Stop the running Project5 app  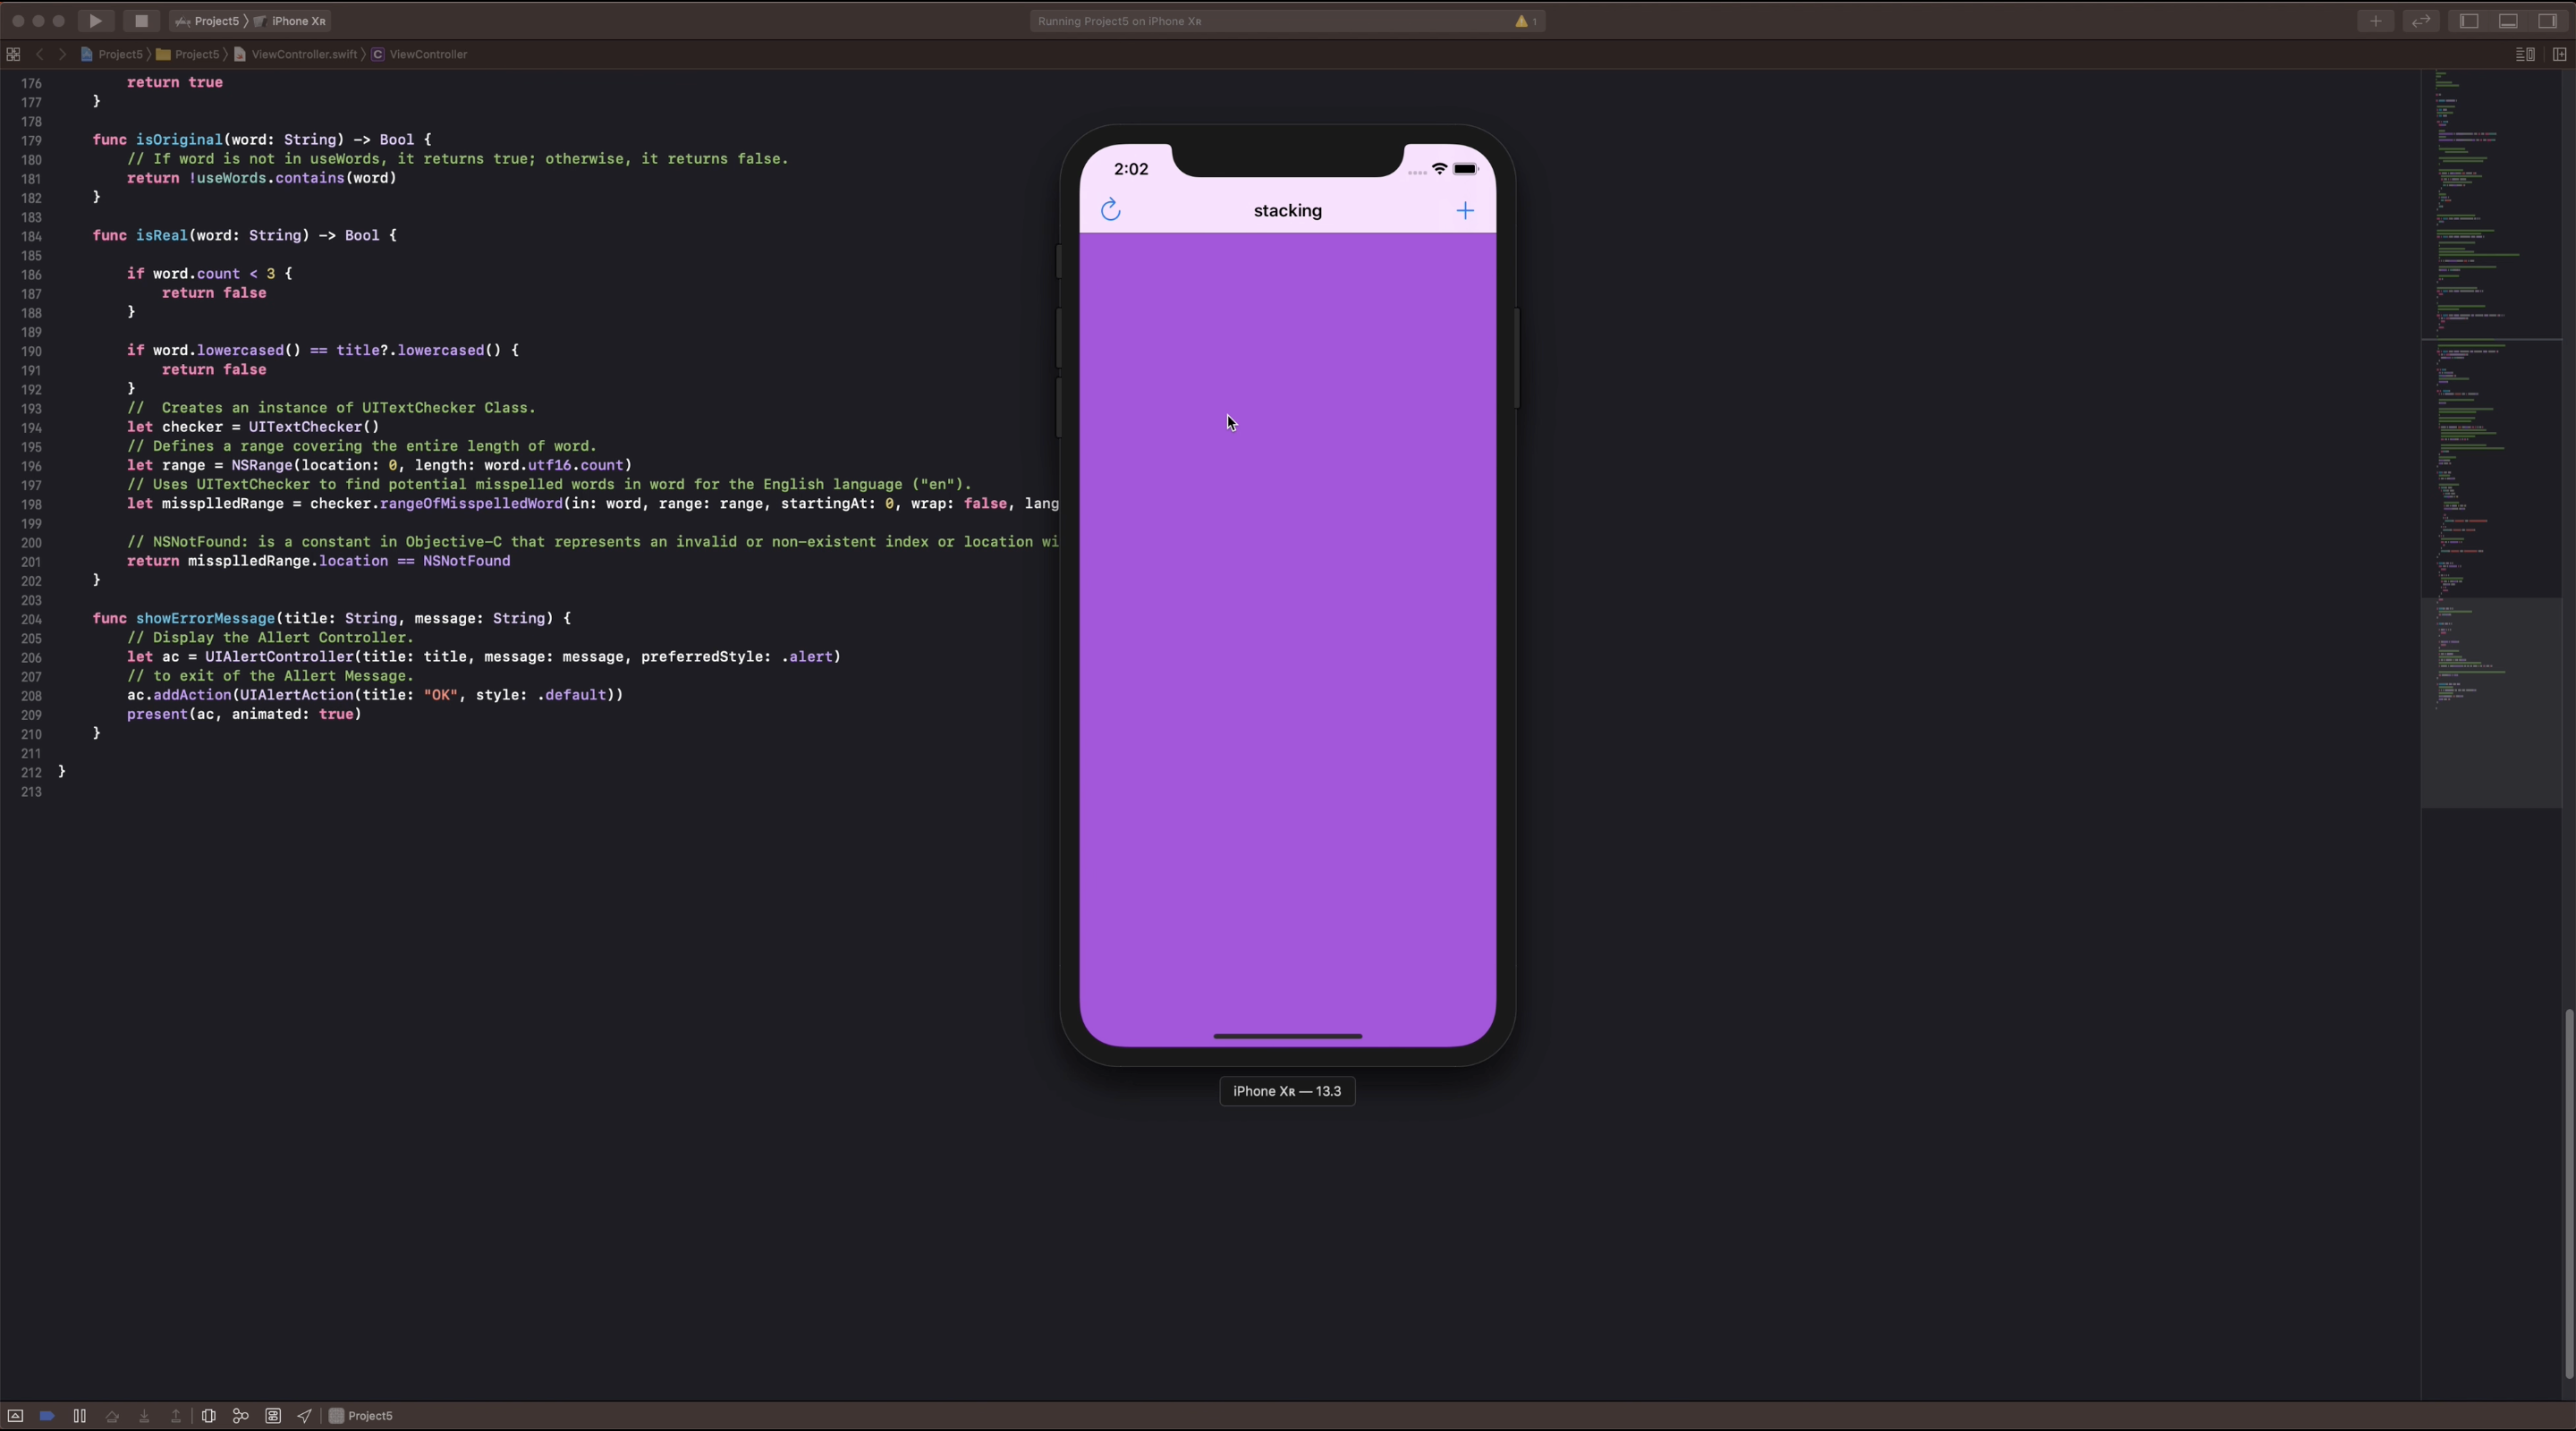click(x=141, y=21)
